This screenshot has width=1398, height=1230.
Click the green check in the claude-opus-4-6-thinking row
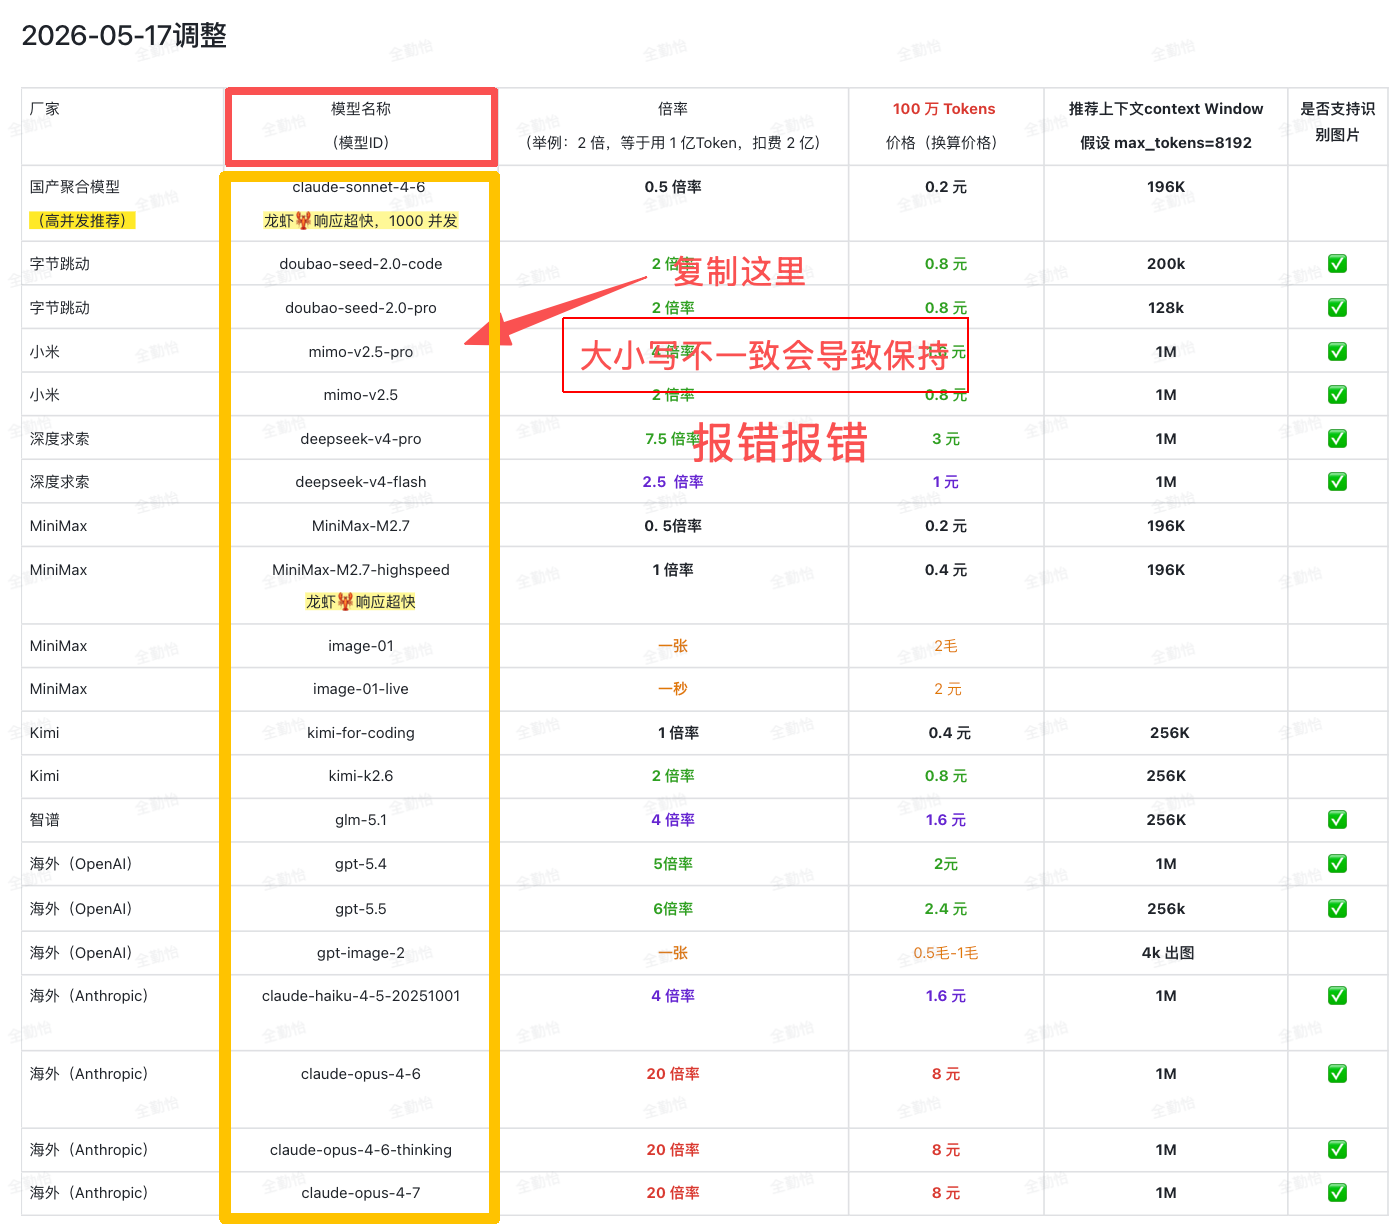pyautogui.click(x=1337, y=1150)
